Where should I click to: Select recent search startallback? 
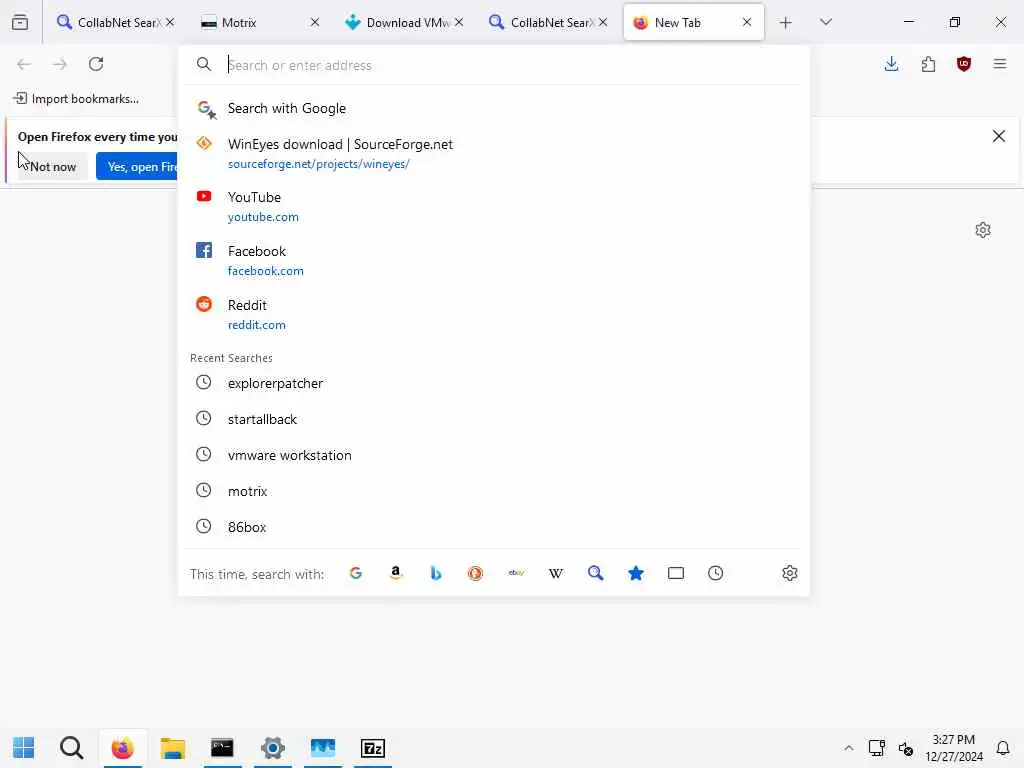pos(494,419)
